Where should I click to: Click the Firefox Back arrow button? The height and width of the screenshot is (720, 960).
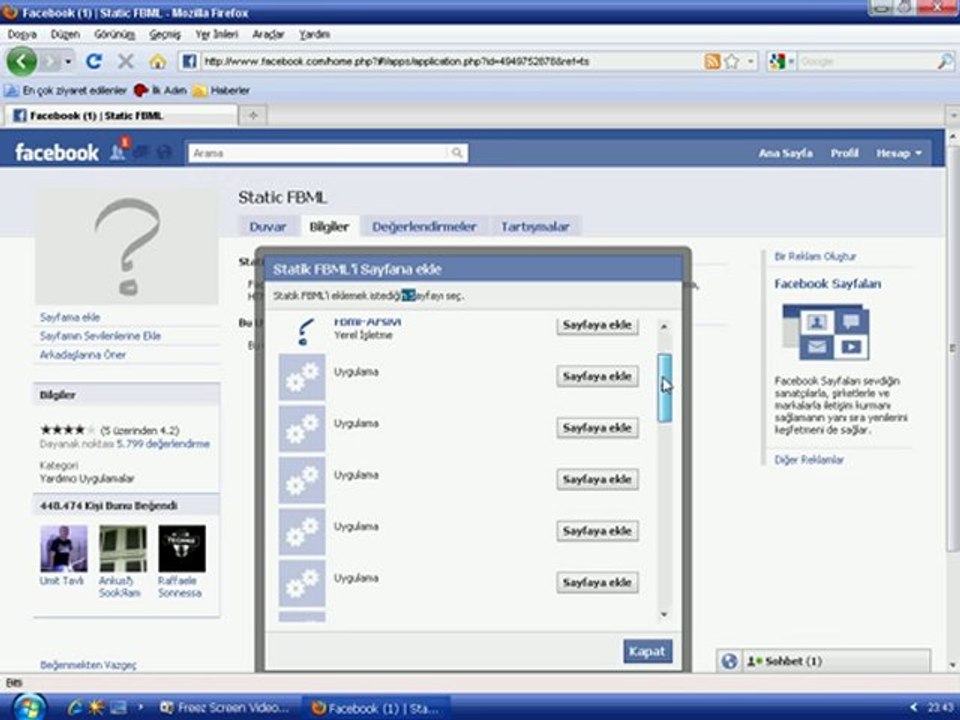pos(21,61)
